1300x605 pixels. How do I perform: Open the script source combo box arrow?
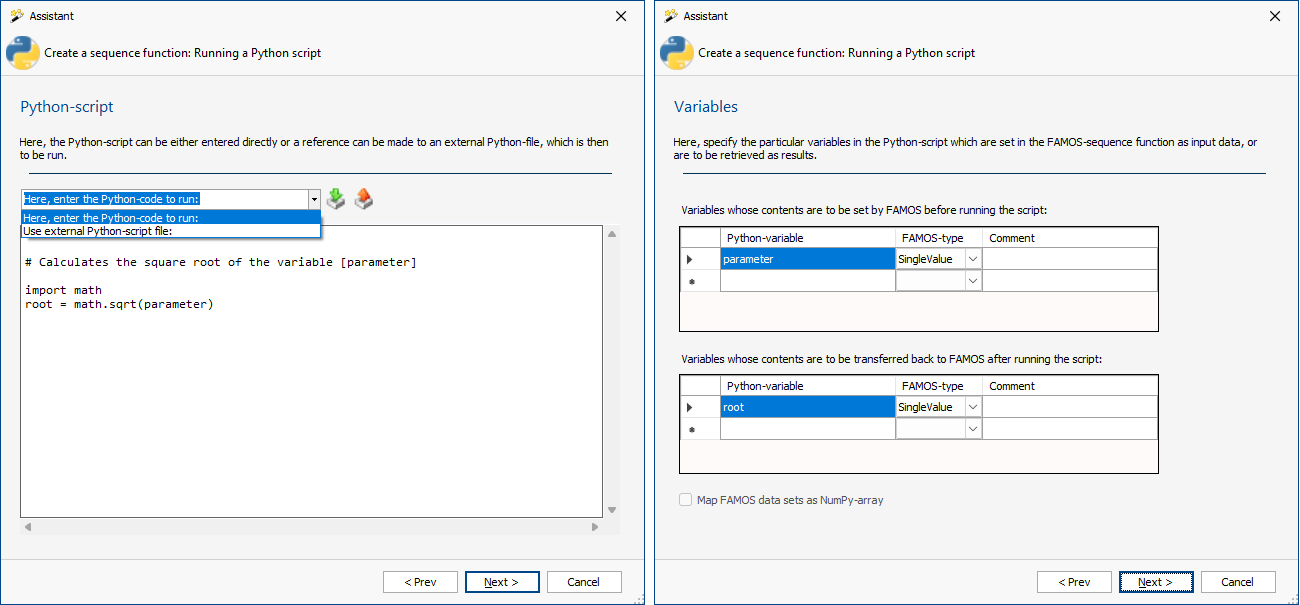coord(313,199)
